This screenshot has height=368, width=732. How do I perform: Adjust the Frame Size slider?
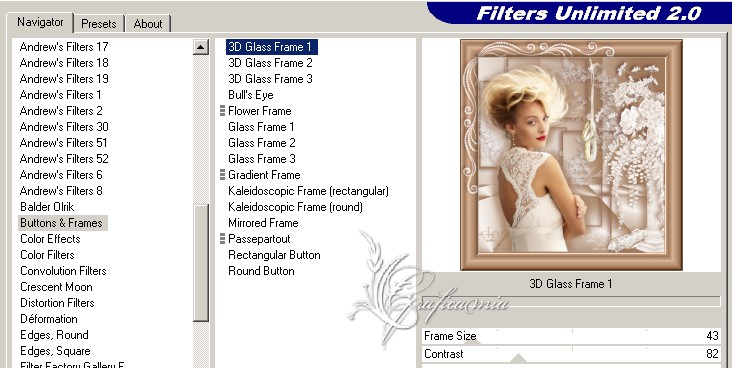point(571,336)
